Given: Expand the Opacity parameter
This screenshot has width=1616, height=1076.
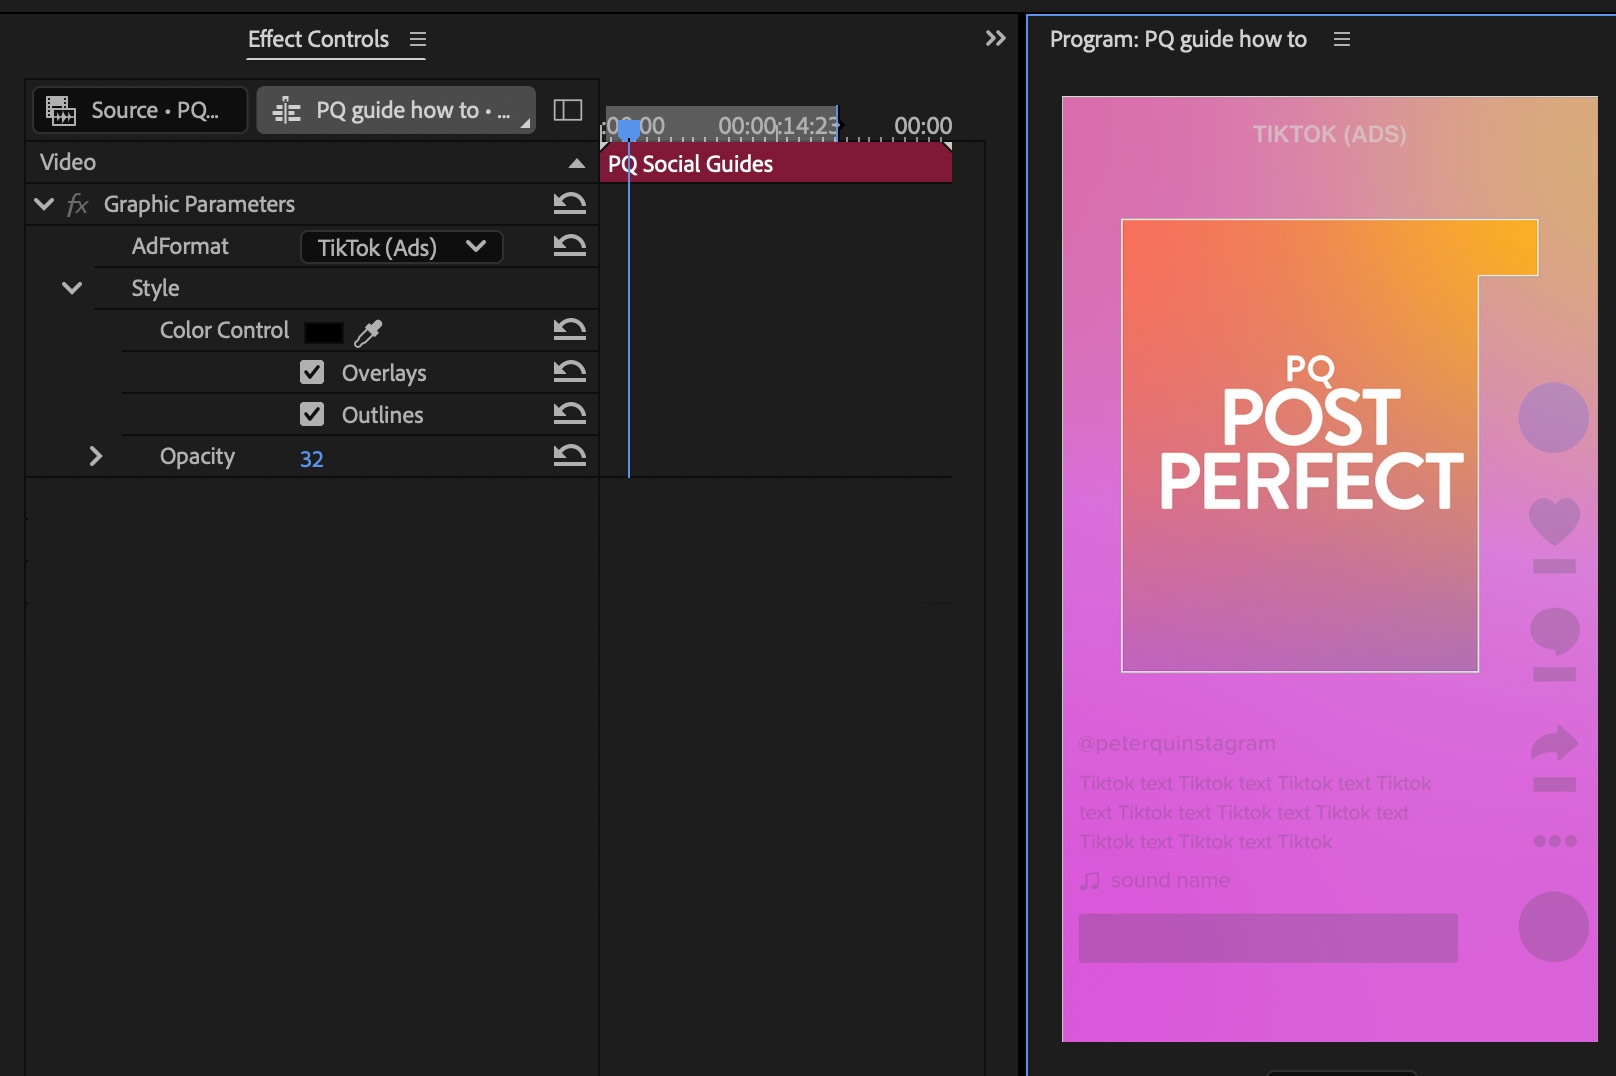Looking at the screenshot, I should [96, 456].
